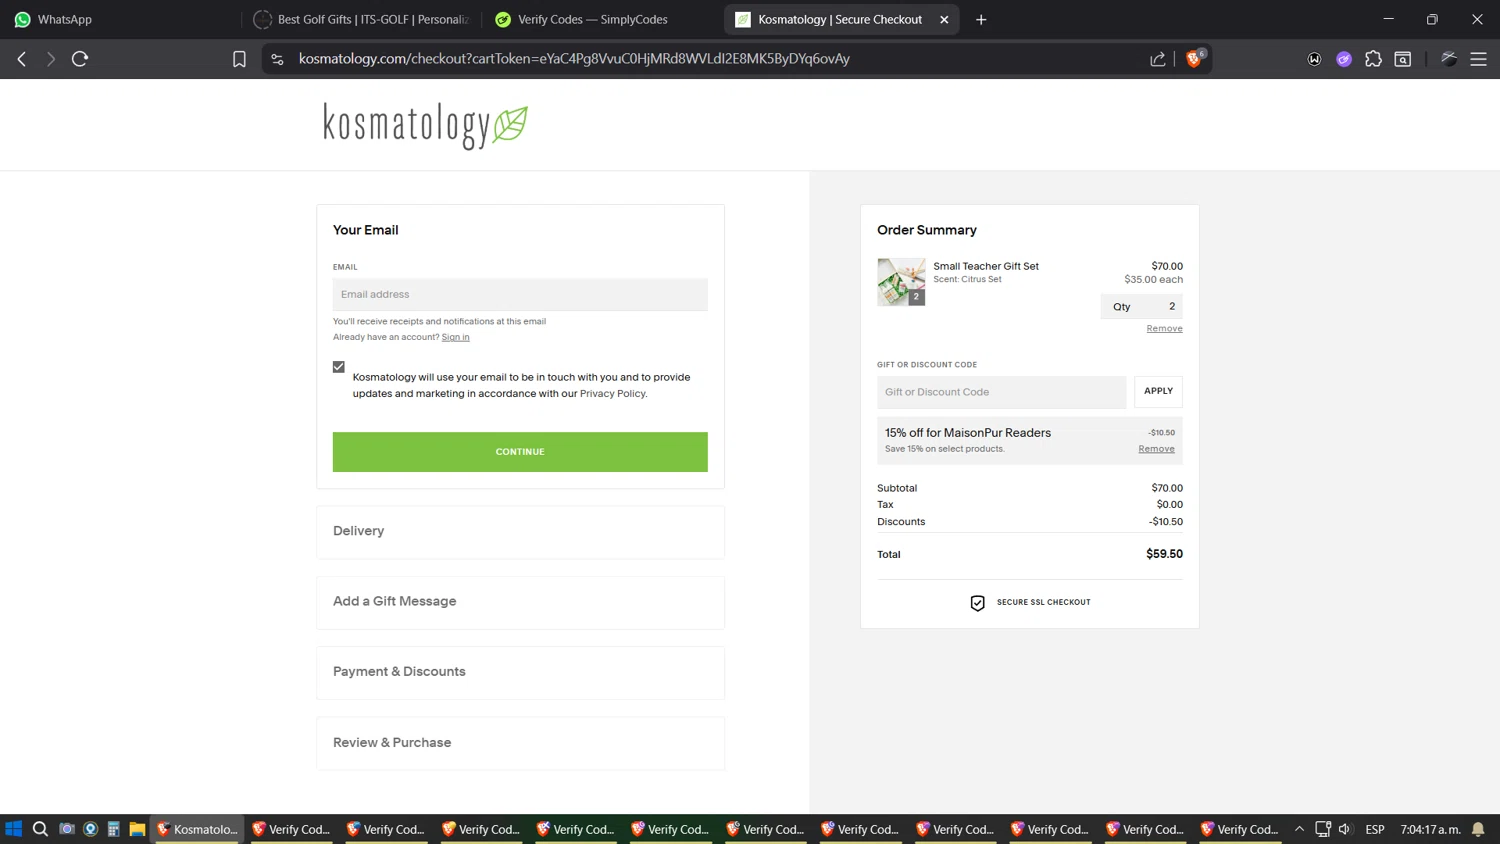
Task: Click the Kosmatology logo
Action: tap(426, 125)
